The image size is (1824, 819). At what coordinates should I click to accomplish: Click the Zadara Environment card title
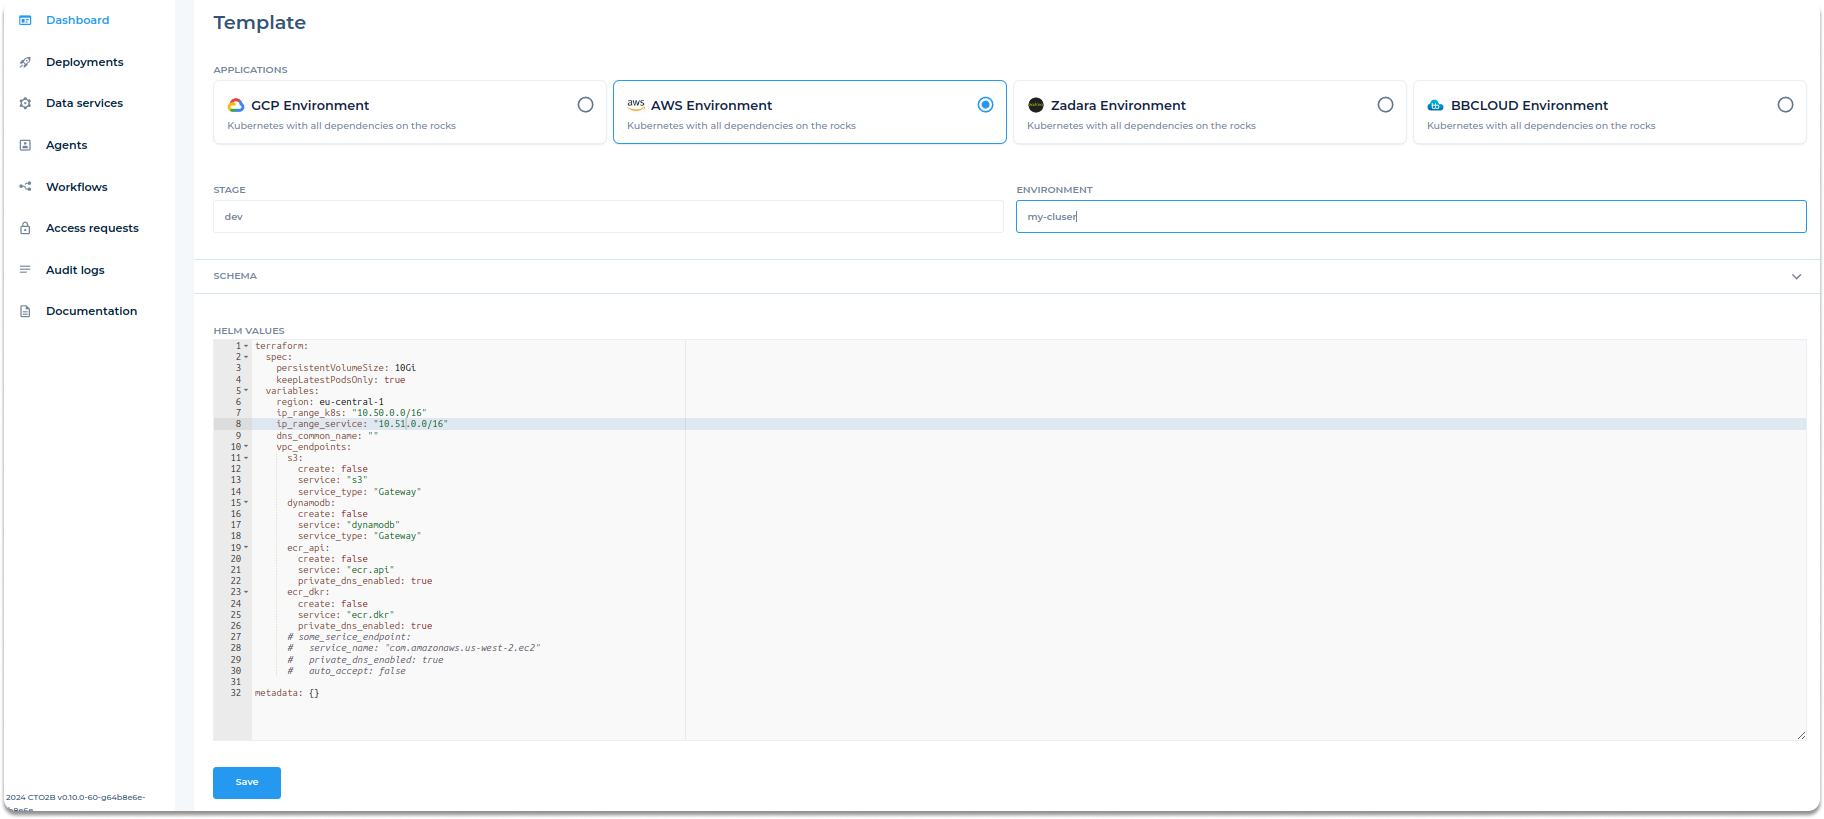point(1118,105)
